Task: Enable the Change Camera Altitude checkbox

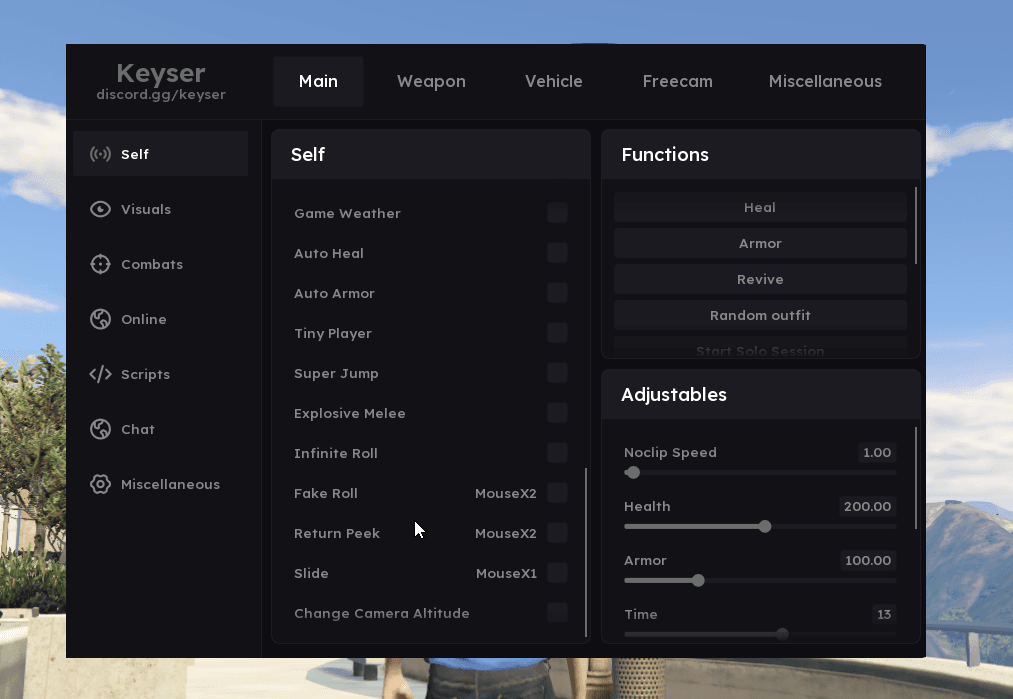Action: point(557,612)
